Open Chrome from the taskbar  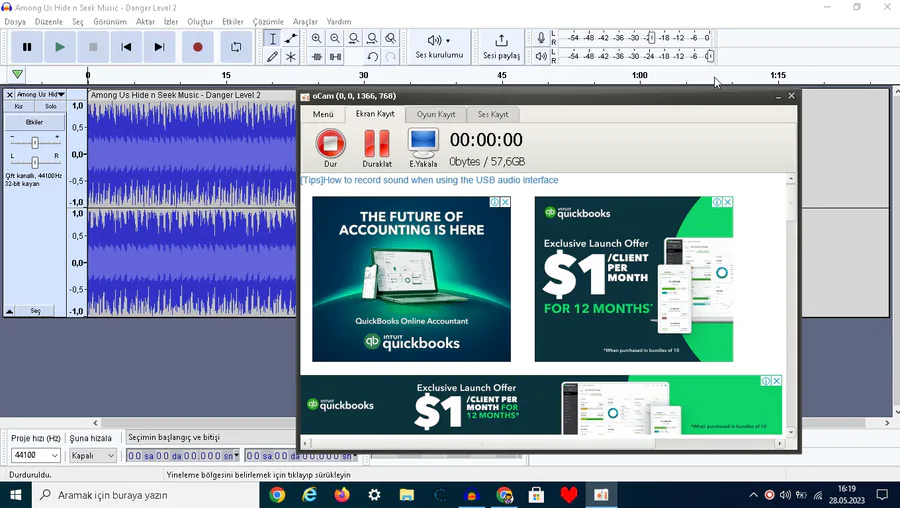pos(277,495)
